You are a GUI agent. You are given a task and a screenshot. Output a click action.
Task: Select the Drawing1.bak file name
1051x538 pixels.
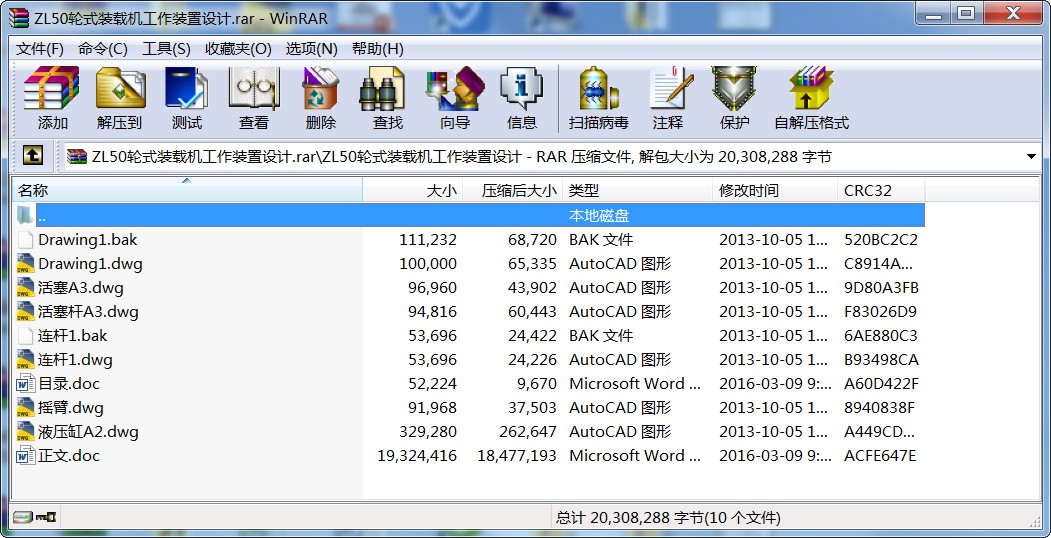88,239
